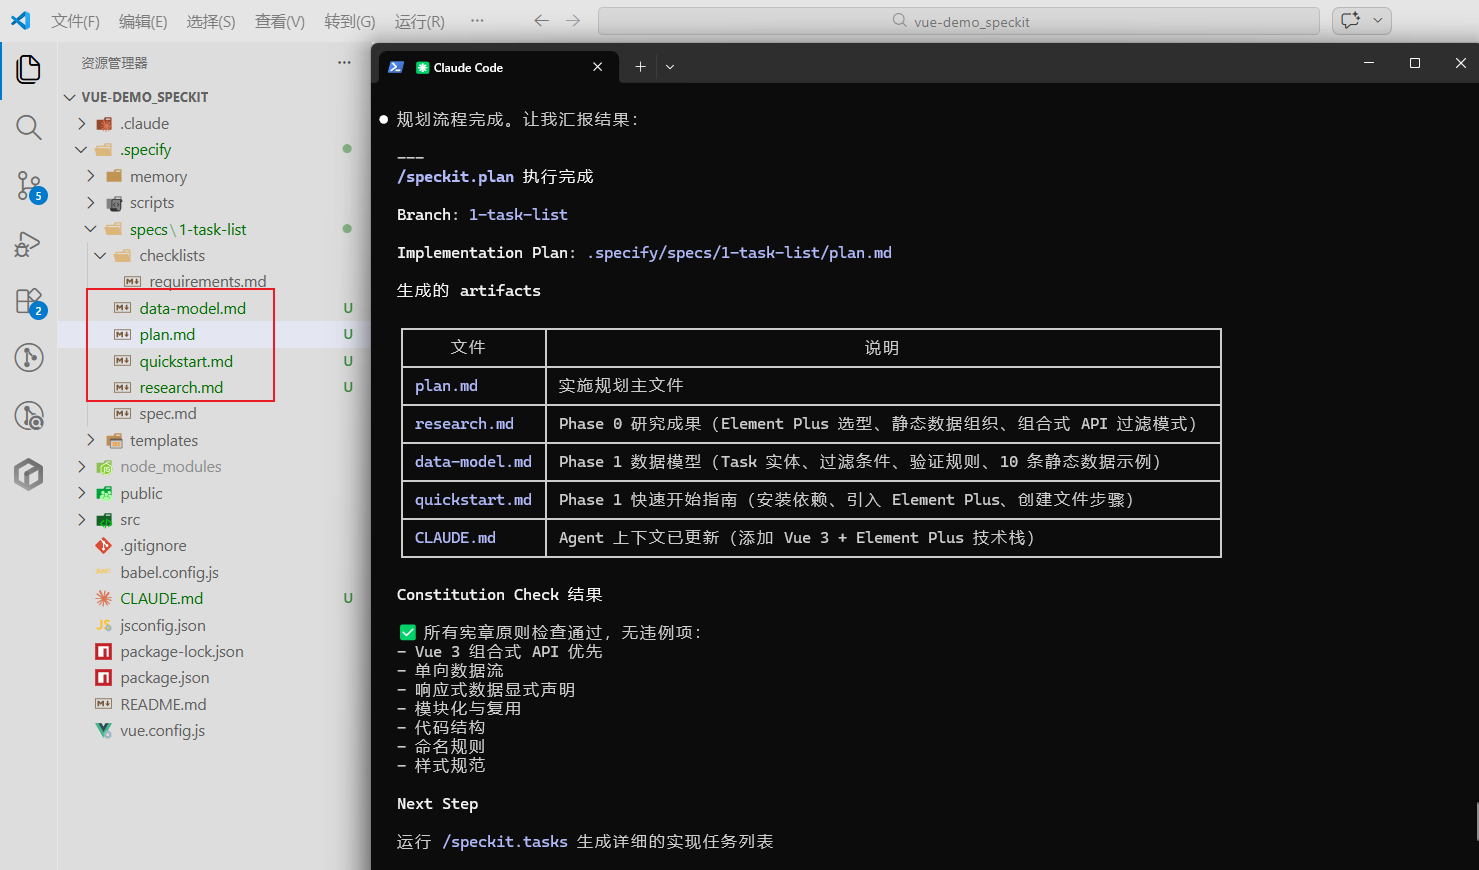Expand the scripts folder
This screenshot has height=870, width=1479.
(x=91, y=203)
